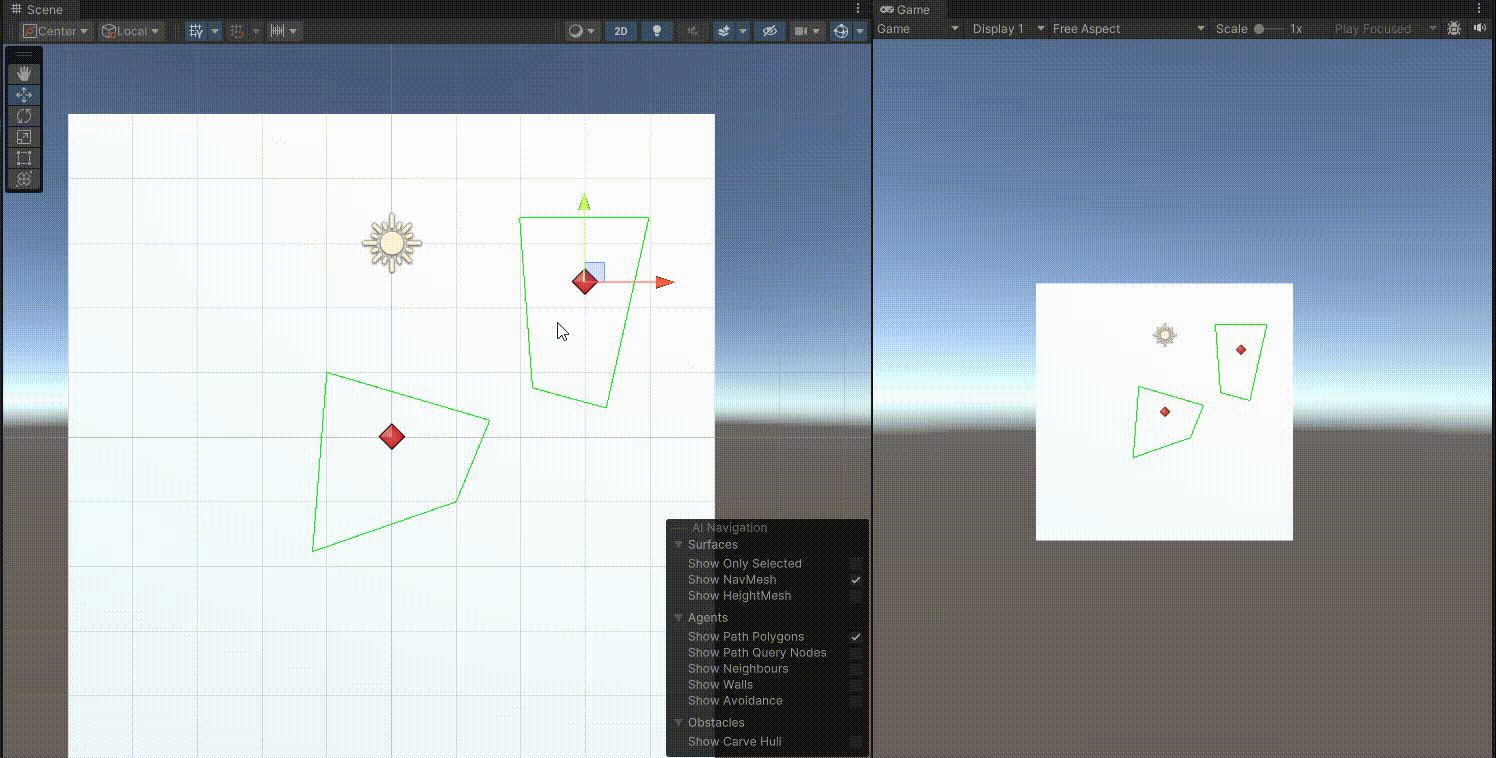
Task: Toggle hidden objects visibility eye icon
Action: (x=769, y=31)
